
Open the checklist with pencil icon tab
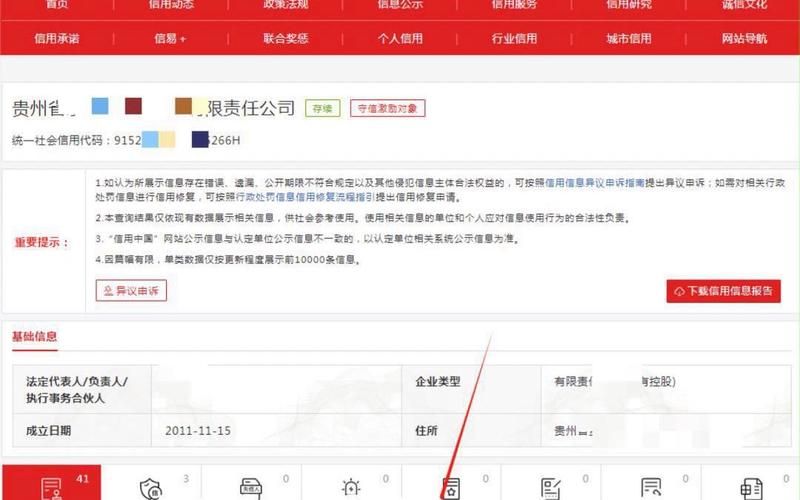click(x=551, y=483)
